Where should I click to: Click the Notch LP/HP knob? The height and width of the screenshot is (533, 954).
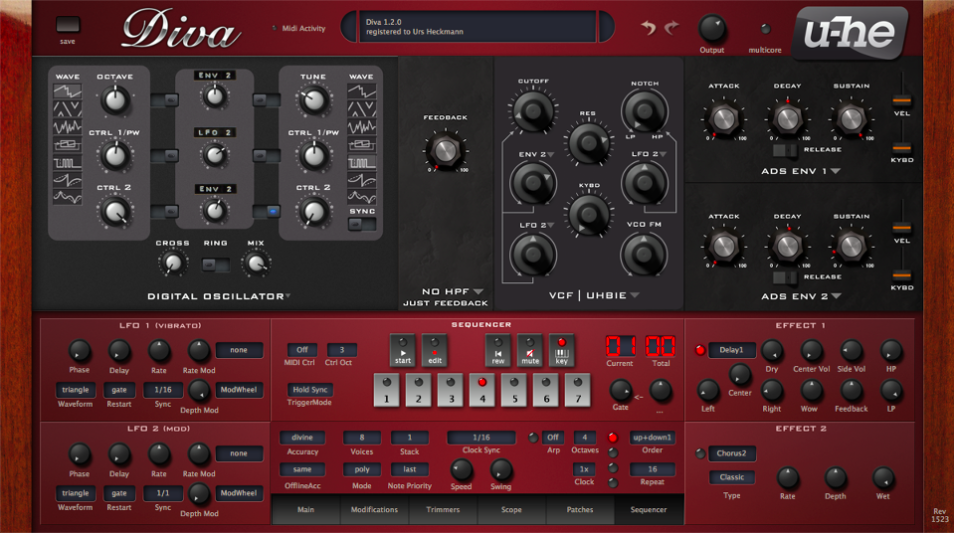pyautogui.click(x=644, y=111)
